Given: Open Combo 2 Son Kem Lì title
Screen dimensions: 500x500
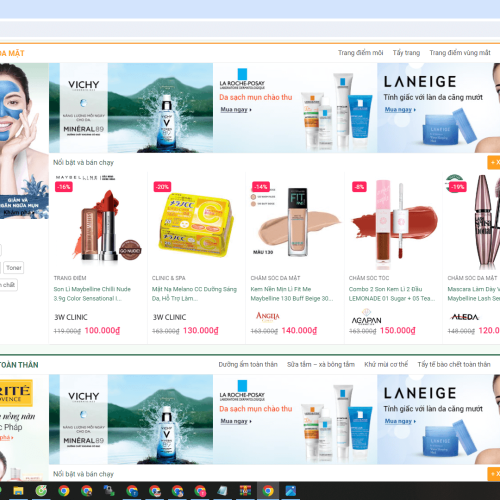Looking at the screenshot, I should (392, 294).
